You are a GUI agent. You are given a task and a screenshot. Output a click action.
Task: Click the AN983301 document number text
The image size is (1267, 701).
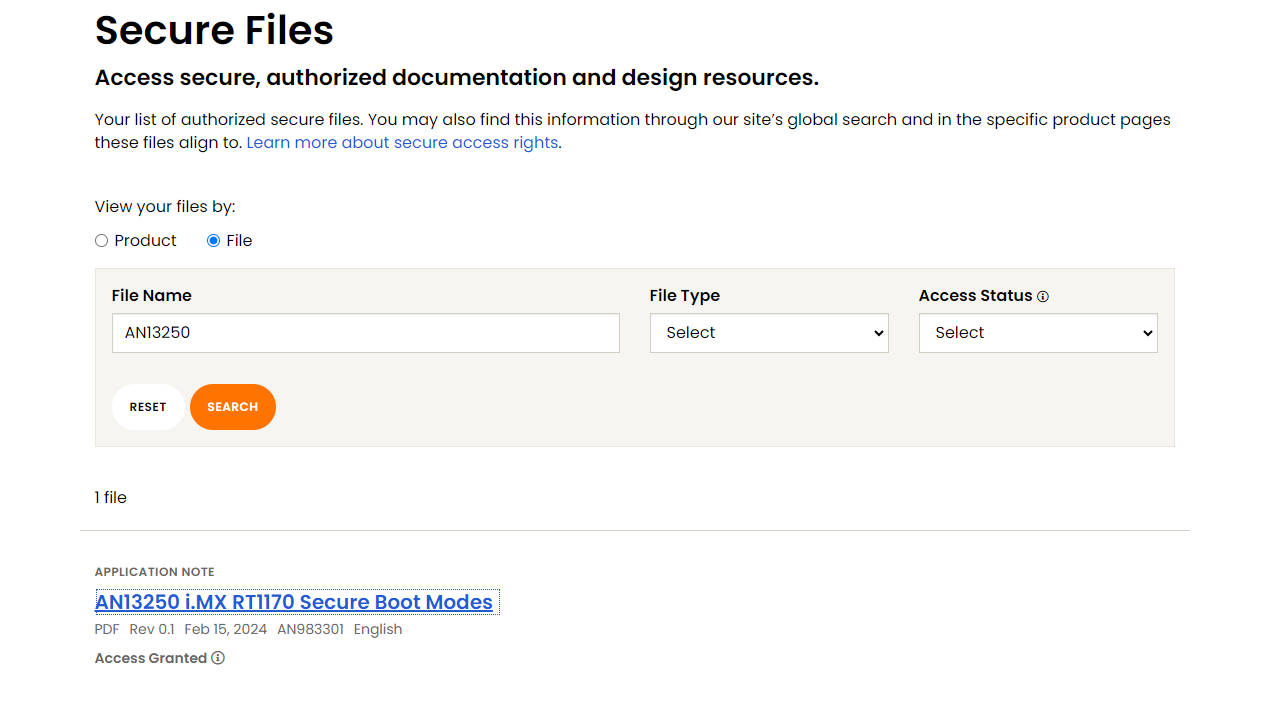310,630
